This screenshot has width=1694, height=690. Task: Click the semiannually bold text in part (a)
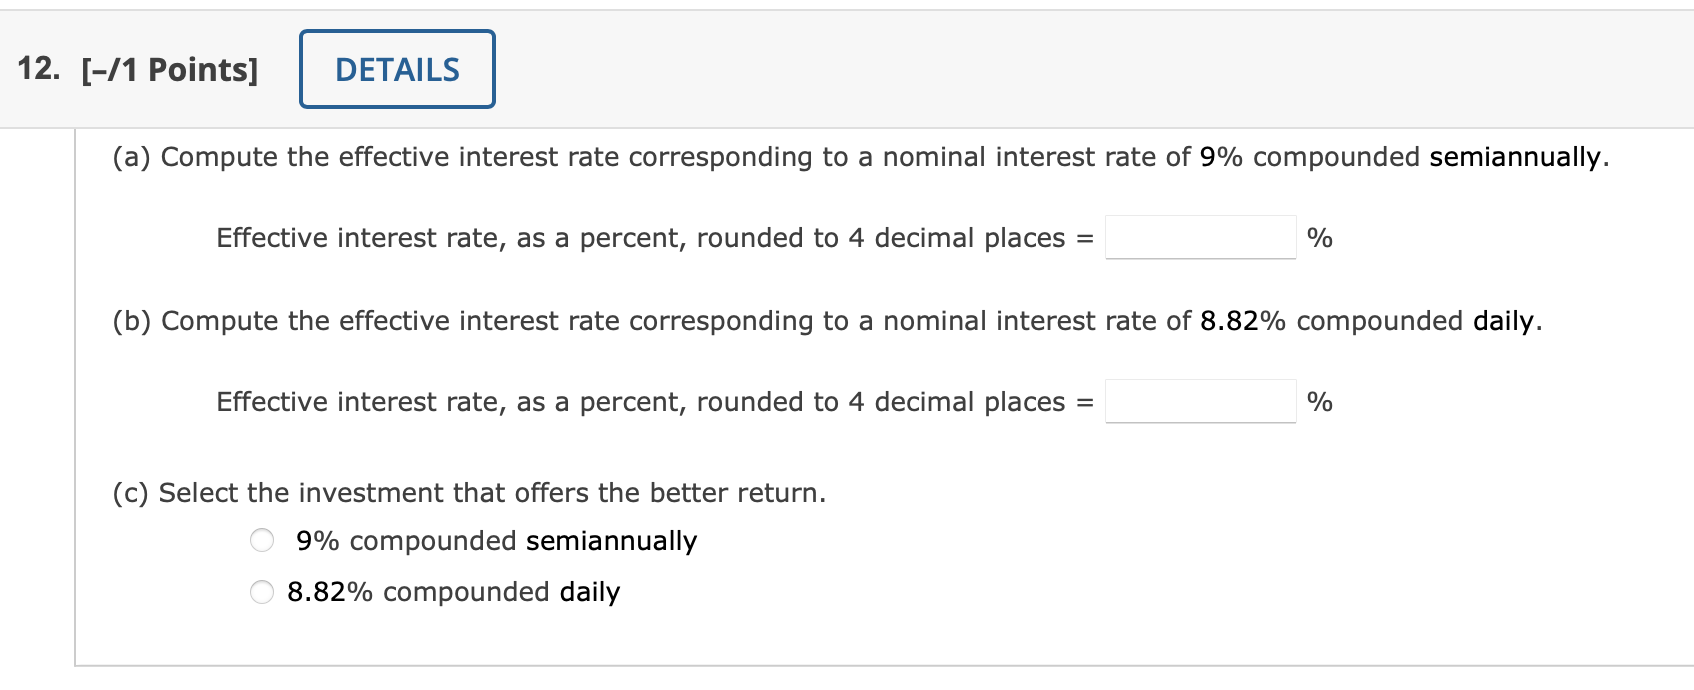pyautogui.click(x=1517, y=157)
